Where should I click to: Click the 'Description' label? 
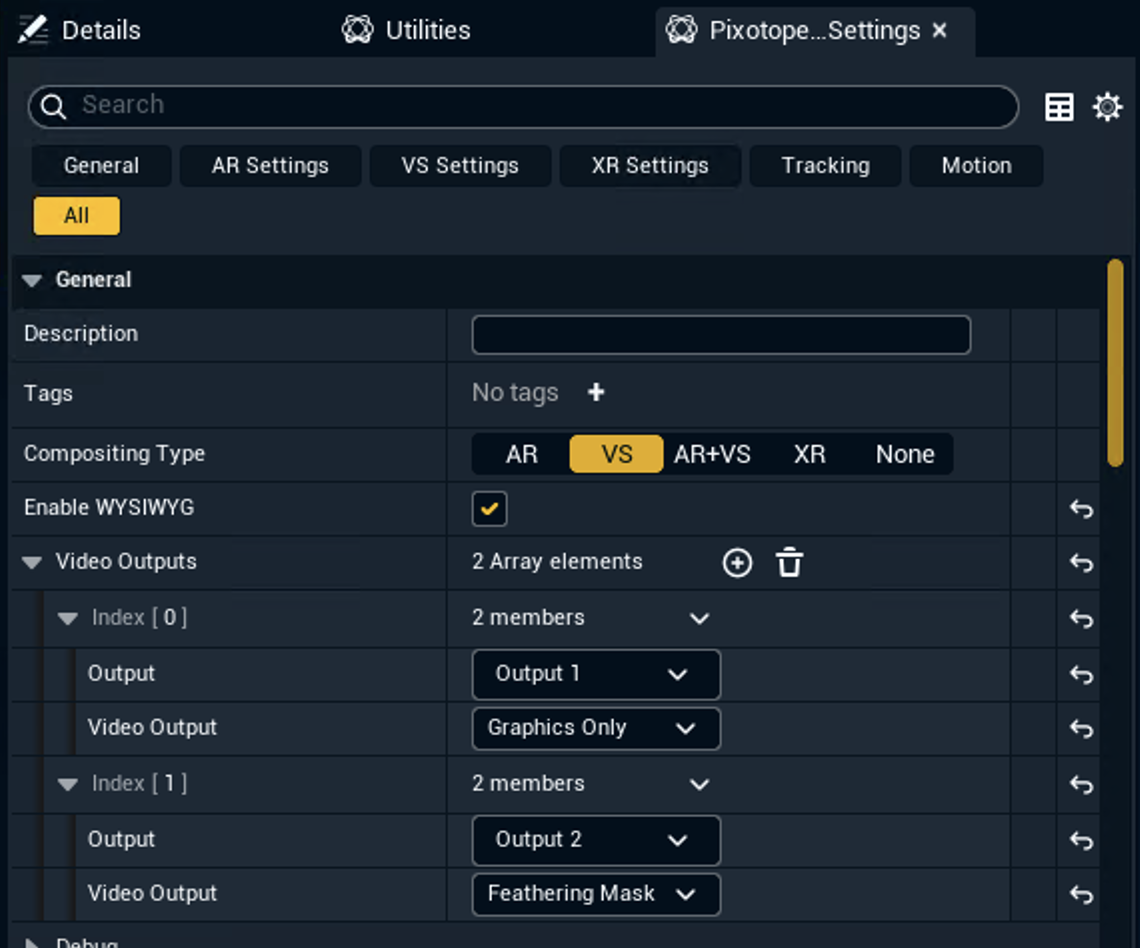(x=81, y=334)
